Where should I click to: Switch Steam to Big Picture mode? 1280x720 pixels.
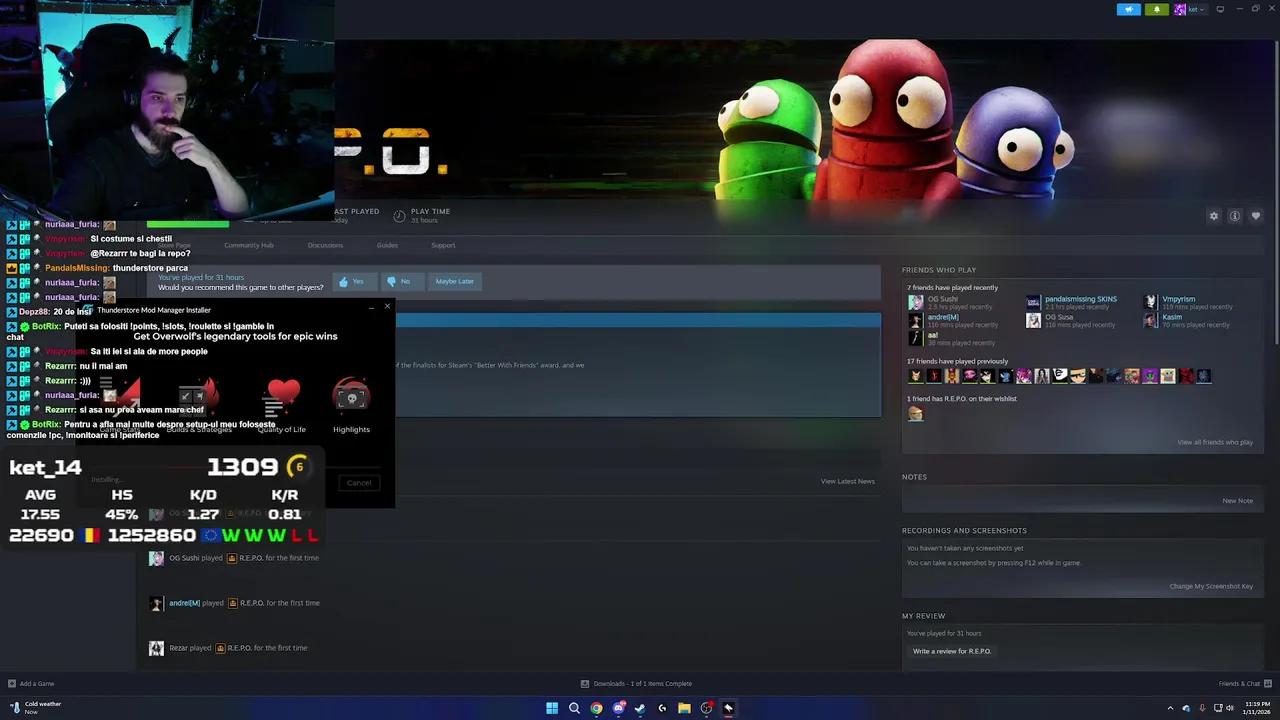(1220, 9)
